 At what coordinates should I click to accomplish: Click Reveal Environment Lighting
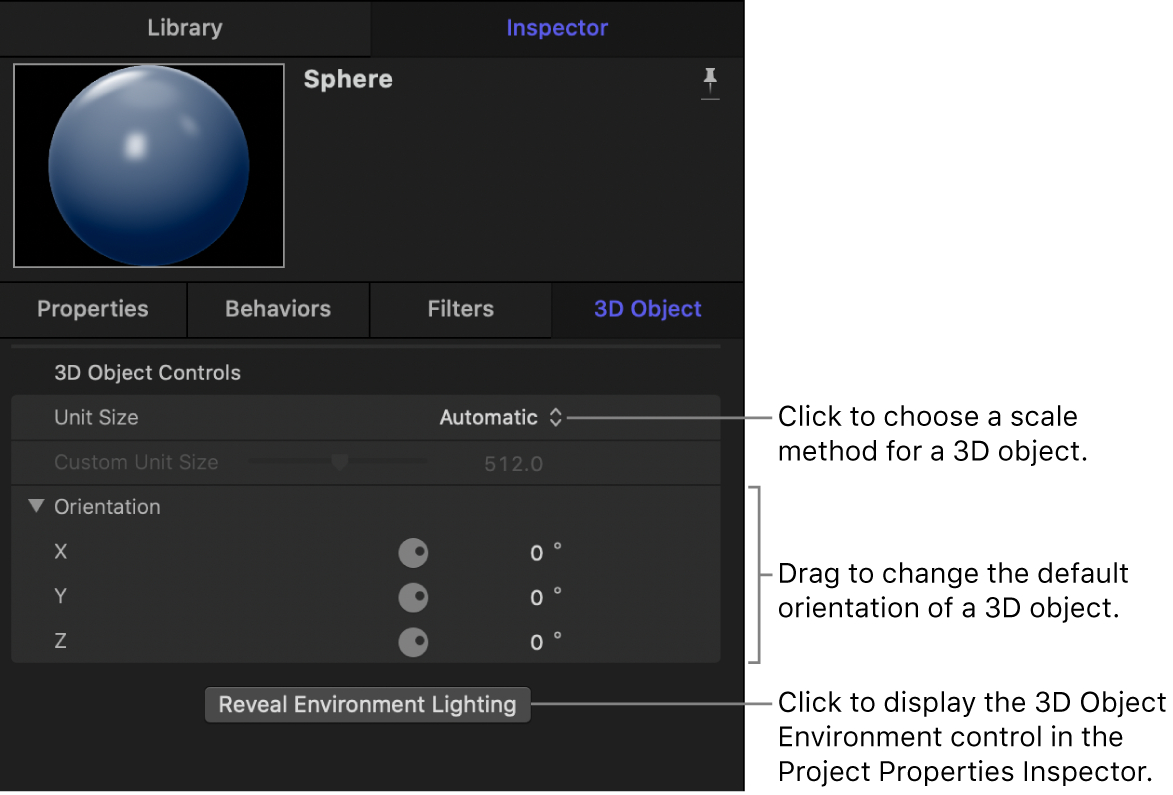tap(367, 704)
